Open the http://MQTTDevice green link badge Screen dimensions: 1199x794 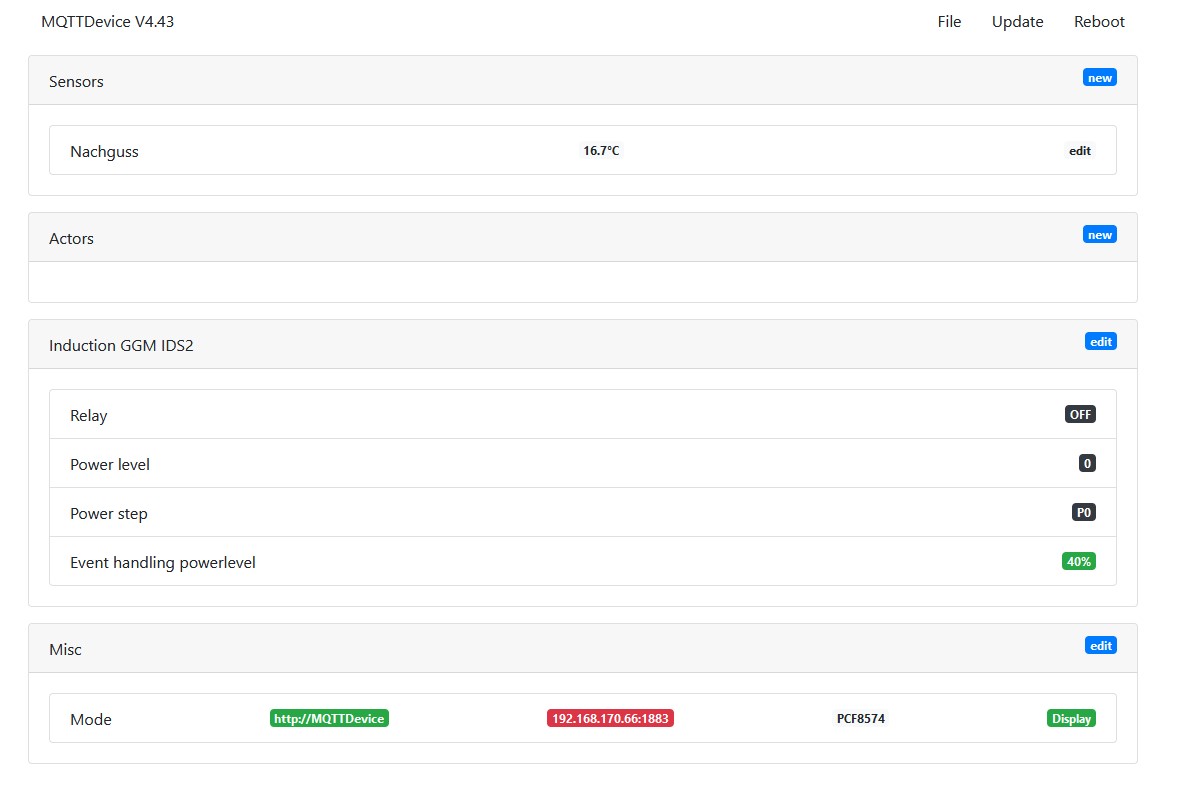[x=329, y=719]
